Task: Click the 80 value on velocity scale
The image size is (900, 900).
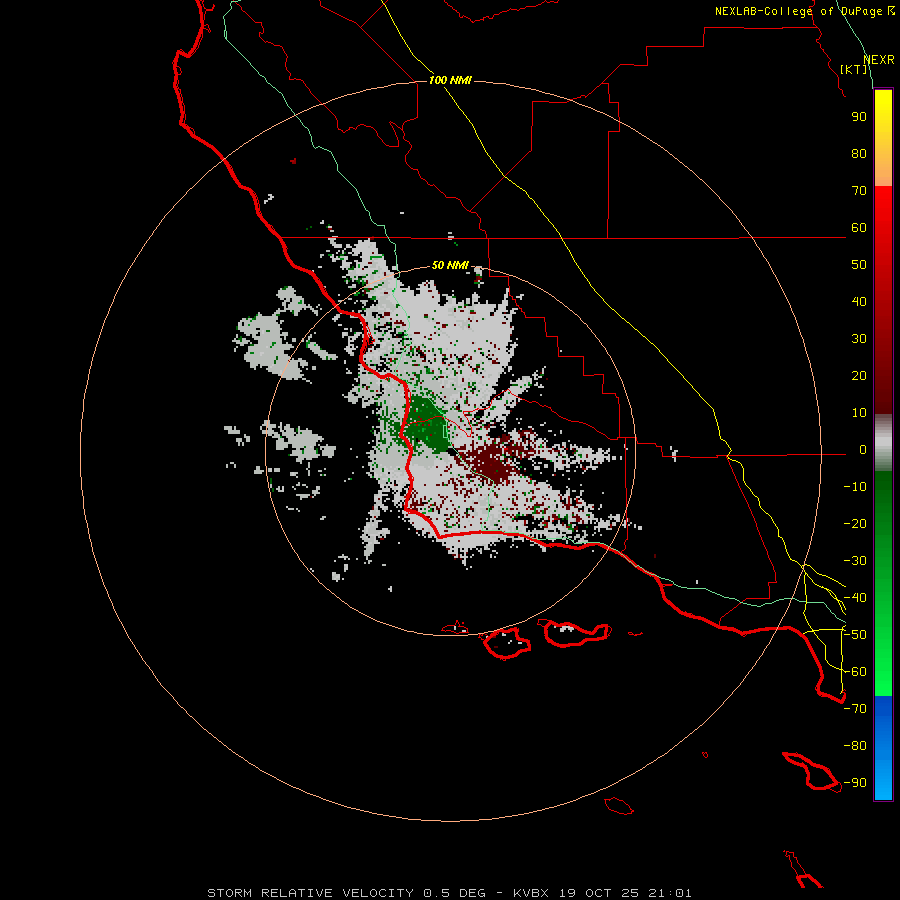Action: [x=859, y=154]
